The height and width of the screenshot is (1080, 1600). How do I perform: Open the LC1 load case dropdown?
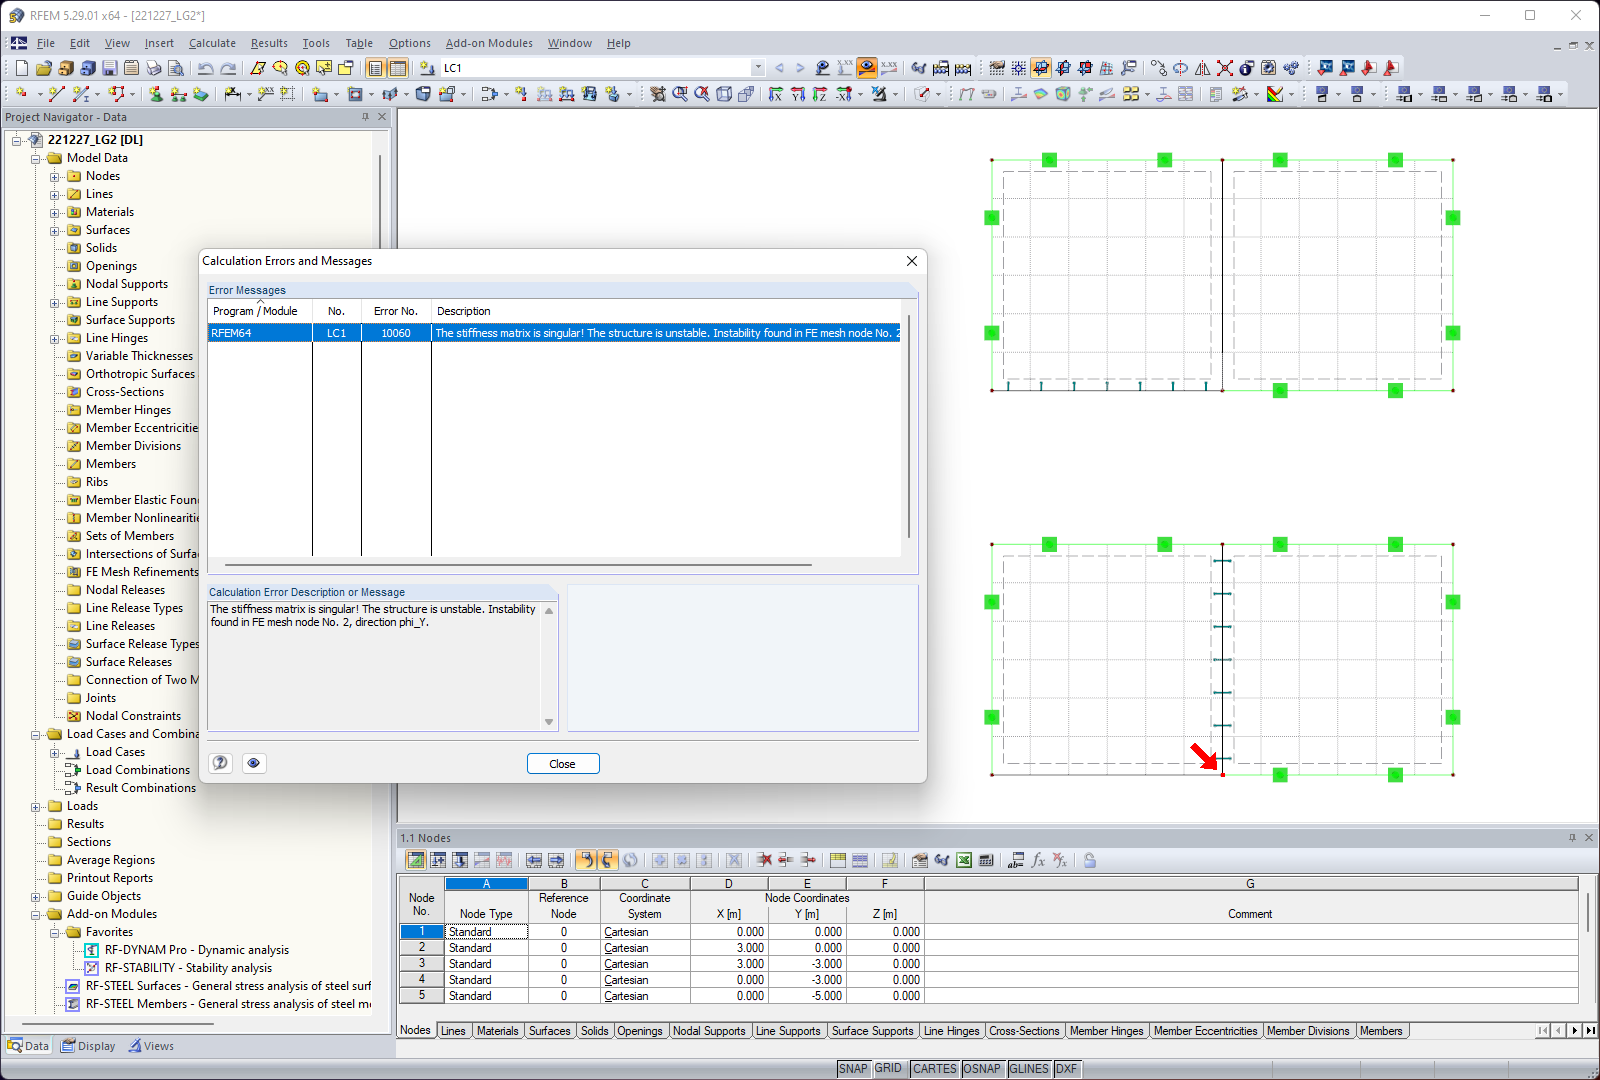click(758, 68)
